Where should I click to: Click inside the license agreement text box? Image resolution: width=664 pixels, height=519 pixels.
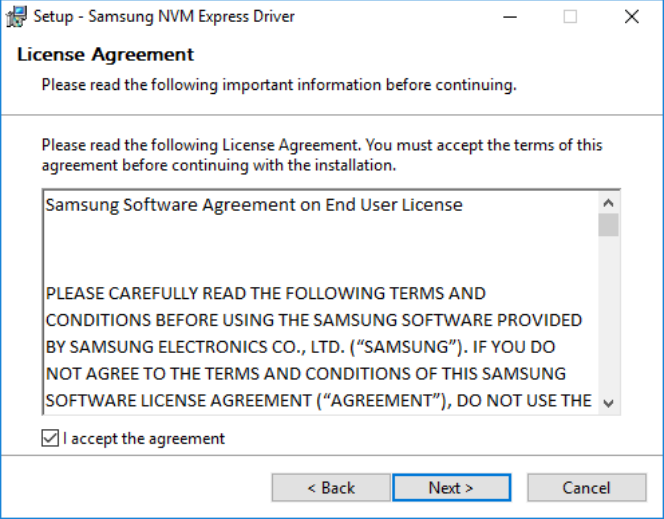321,302
